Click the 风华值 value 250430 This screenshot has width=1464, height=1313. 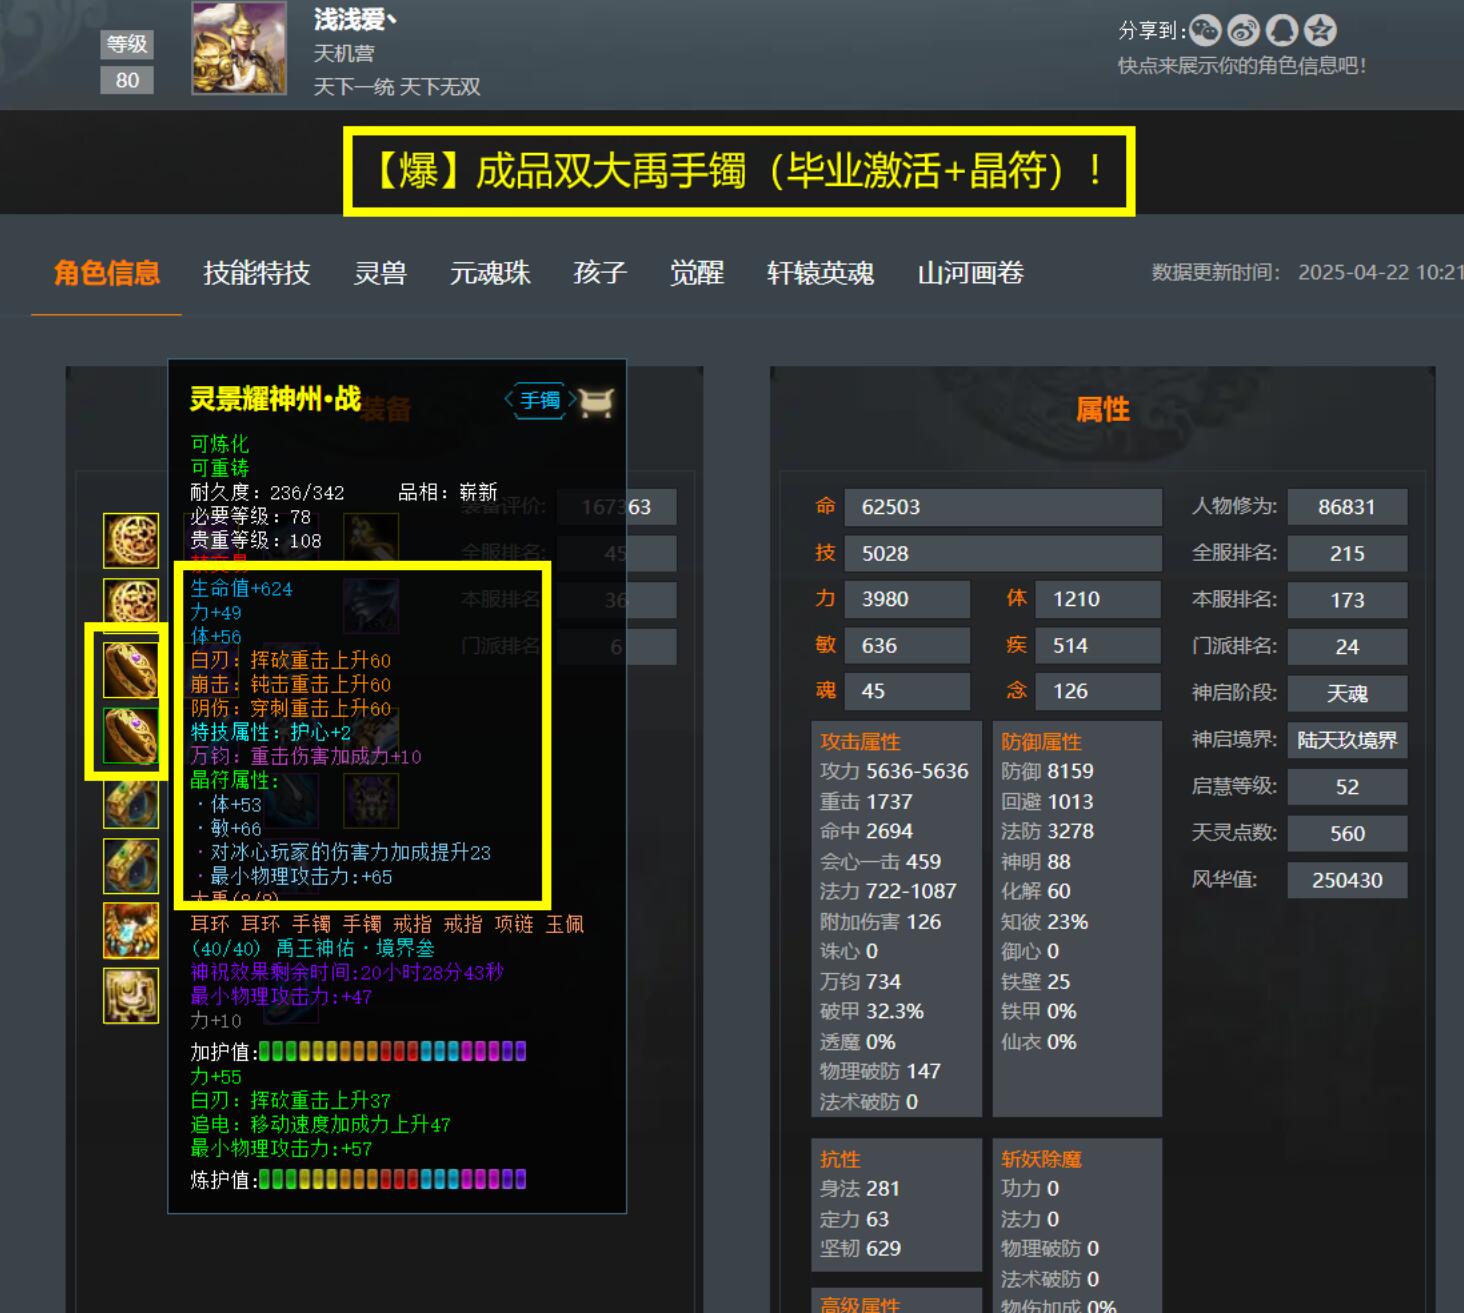pyautogui.click(x=1347, y=880)
